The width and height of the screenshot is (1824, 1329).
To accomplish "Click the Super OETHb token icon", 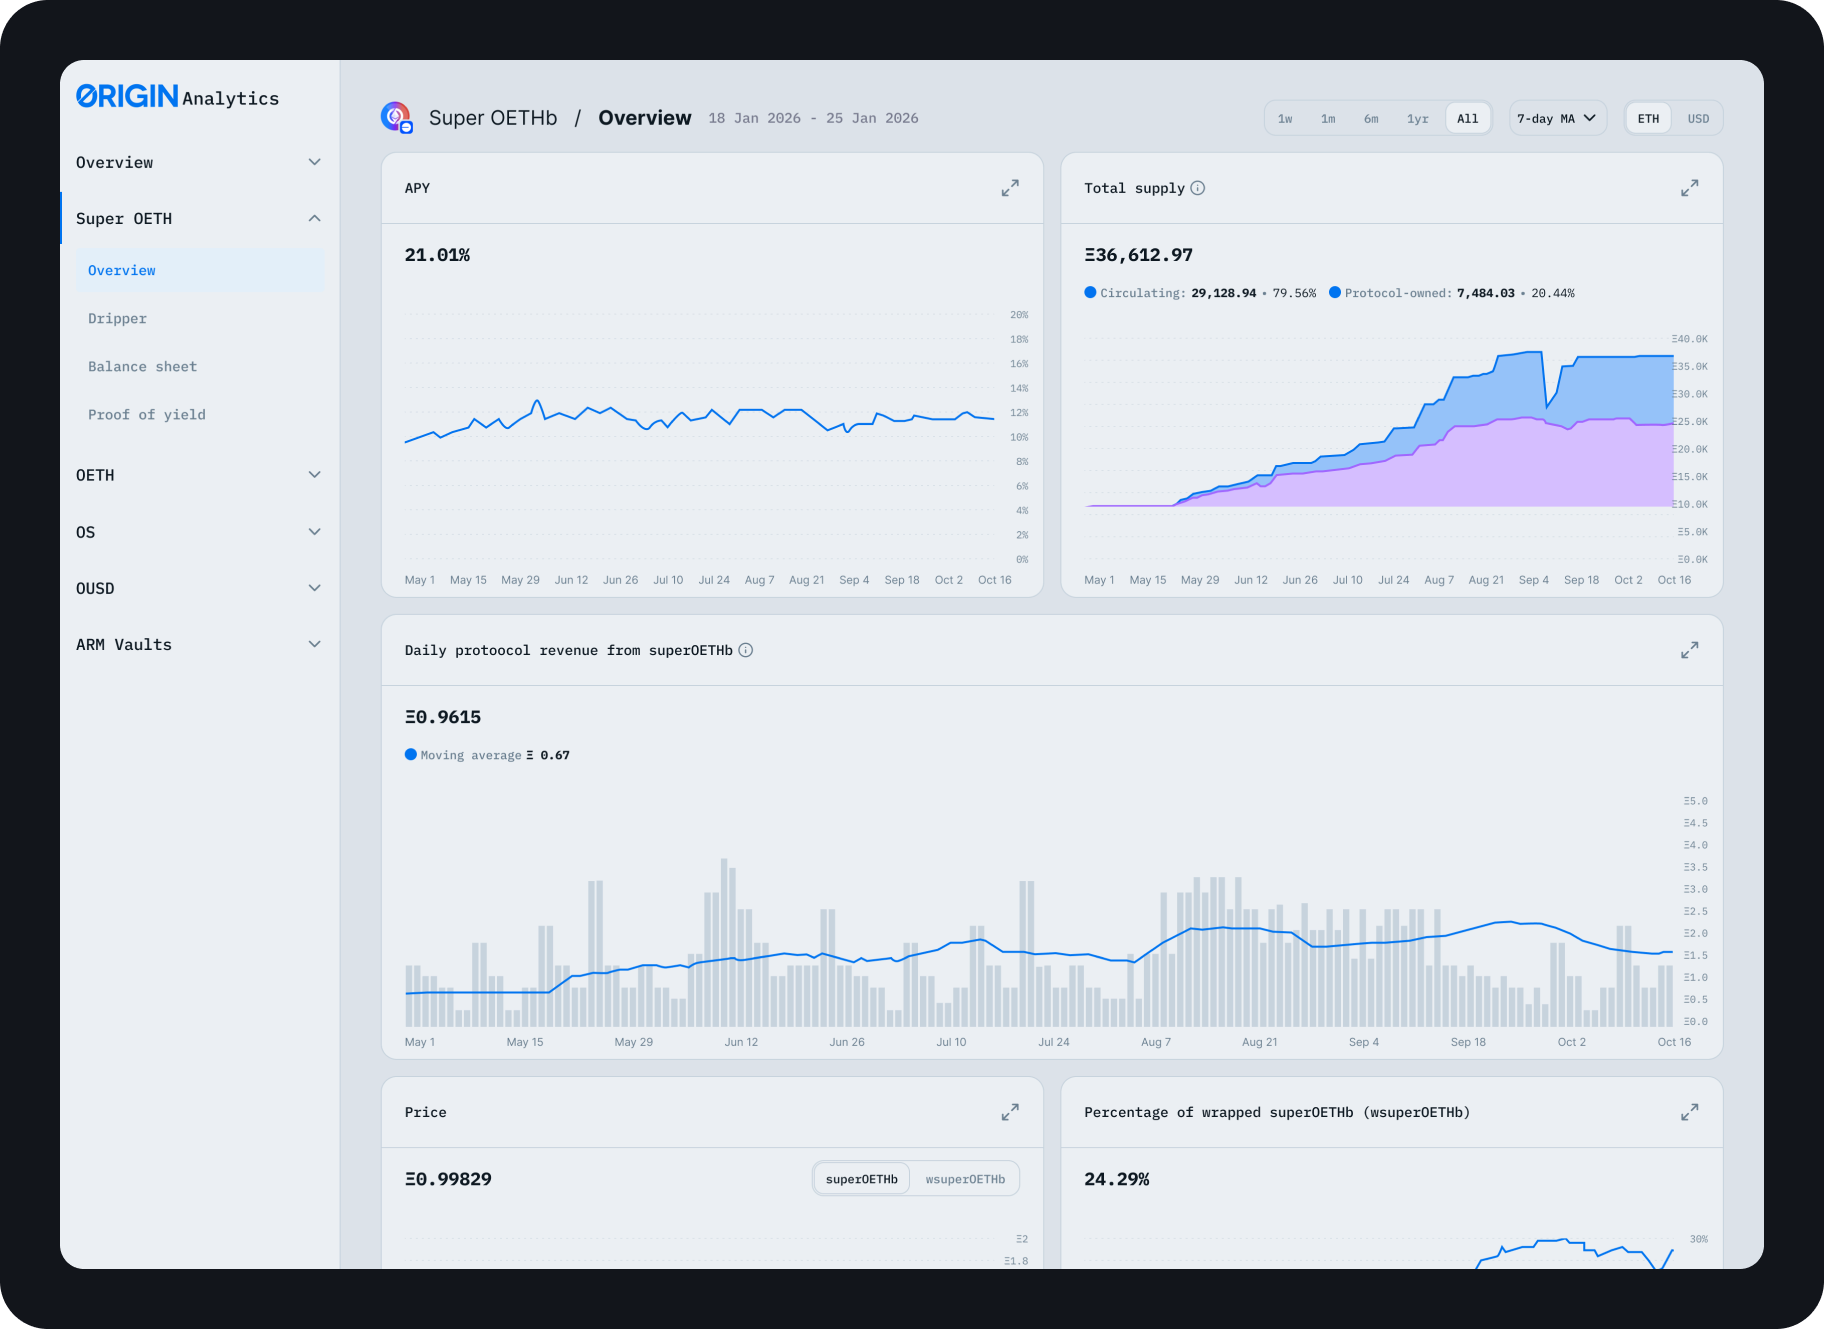I will tap(396, 117).
